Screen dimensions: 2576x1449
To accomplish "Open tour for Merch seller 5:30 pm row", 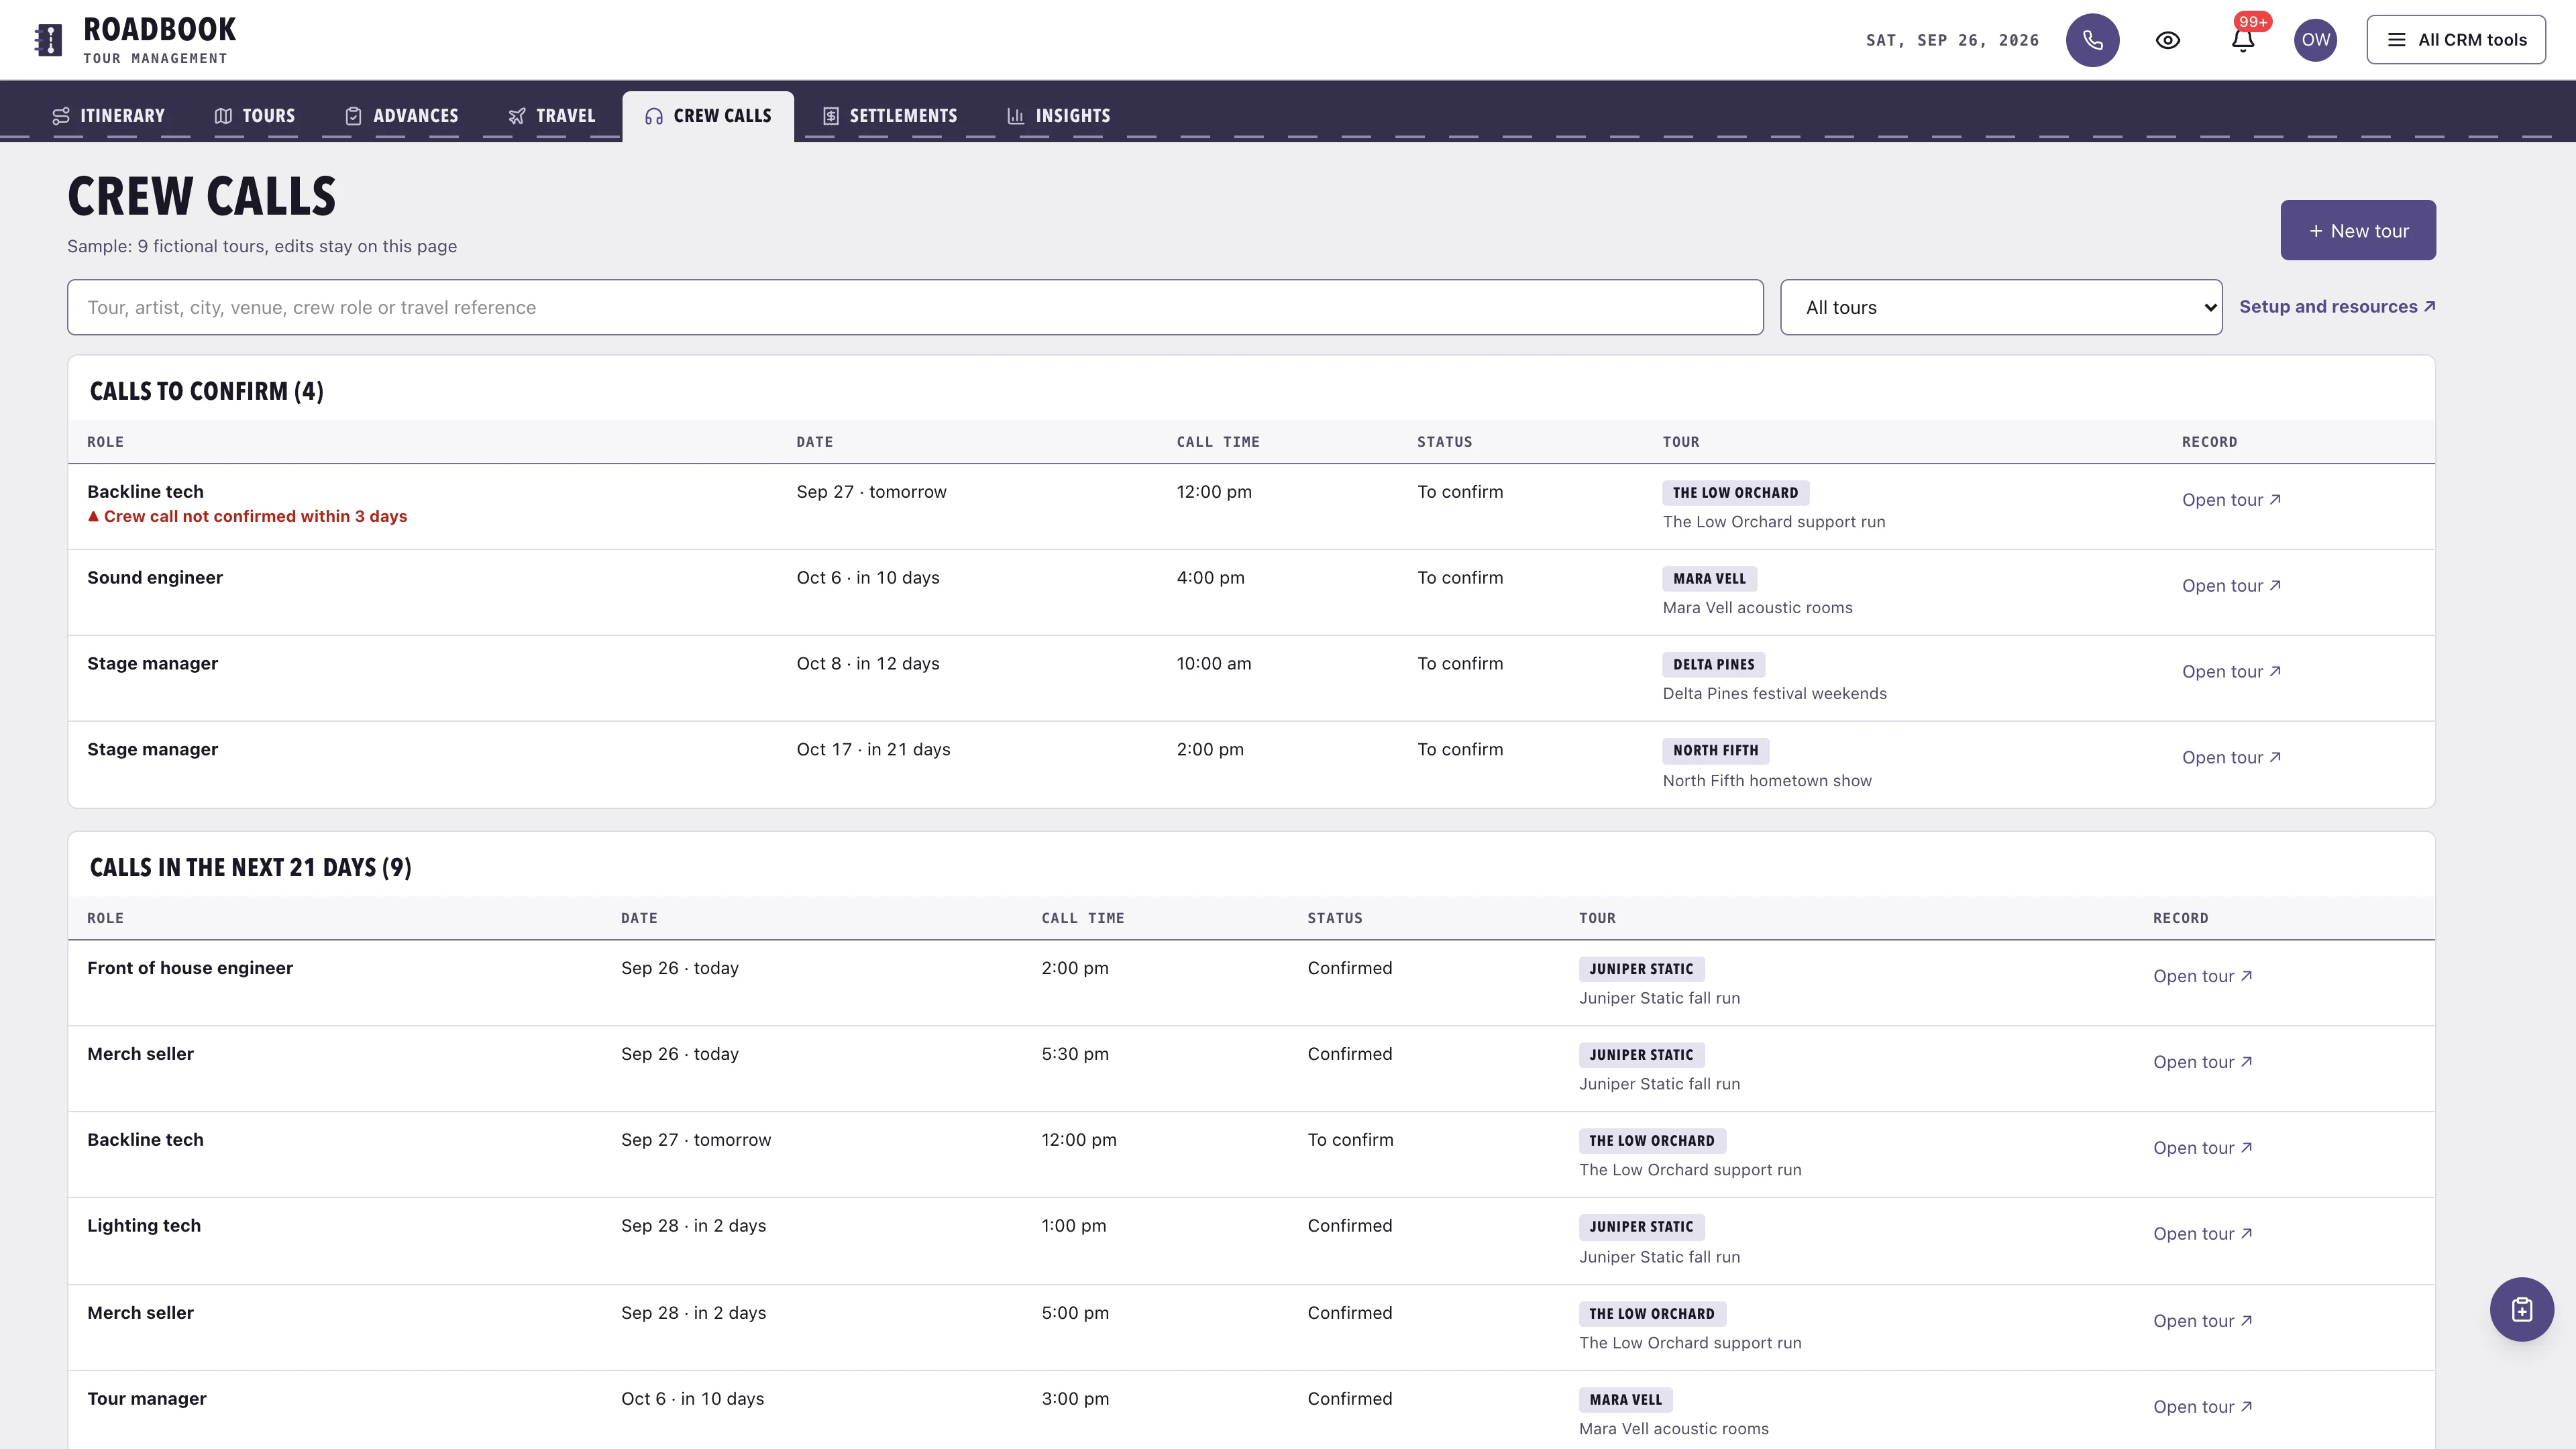I will point(2202,1062).
